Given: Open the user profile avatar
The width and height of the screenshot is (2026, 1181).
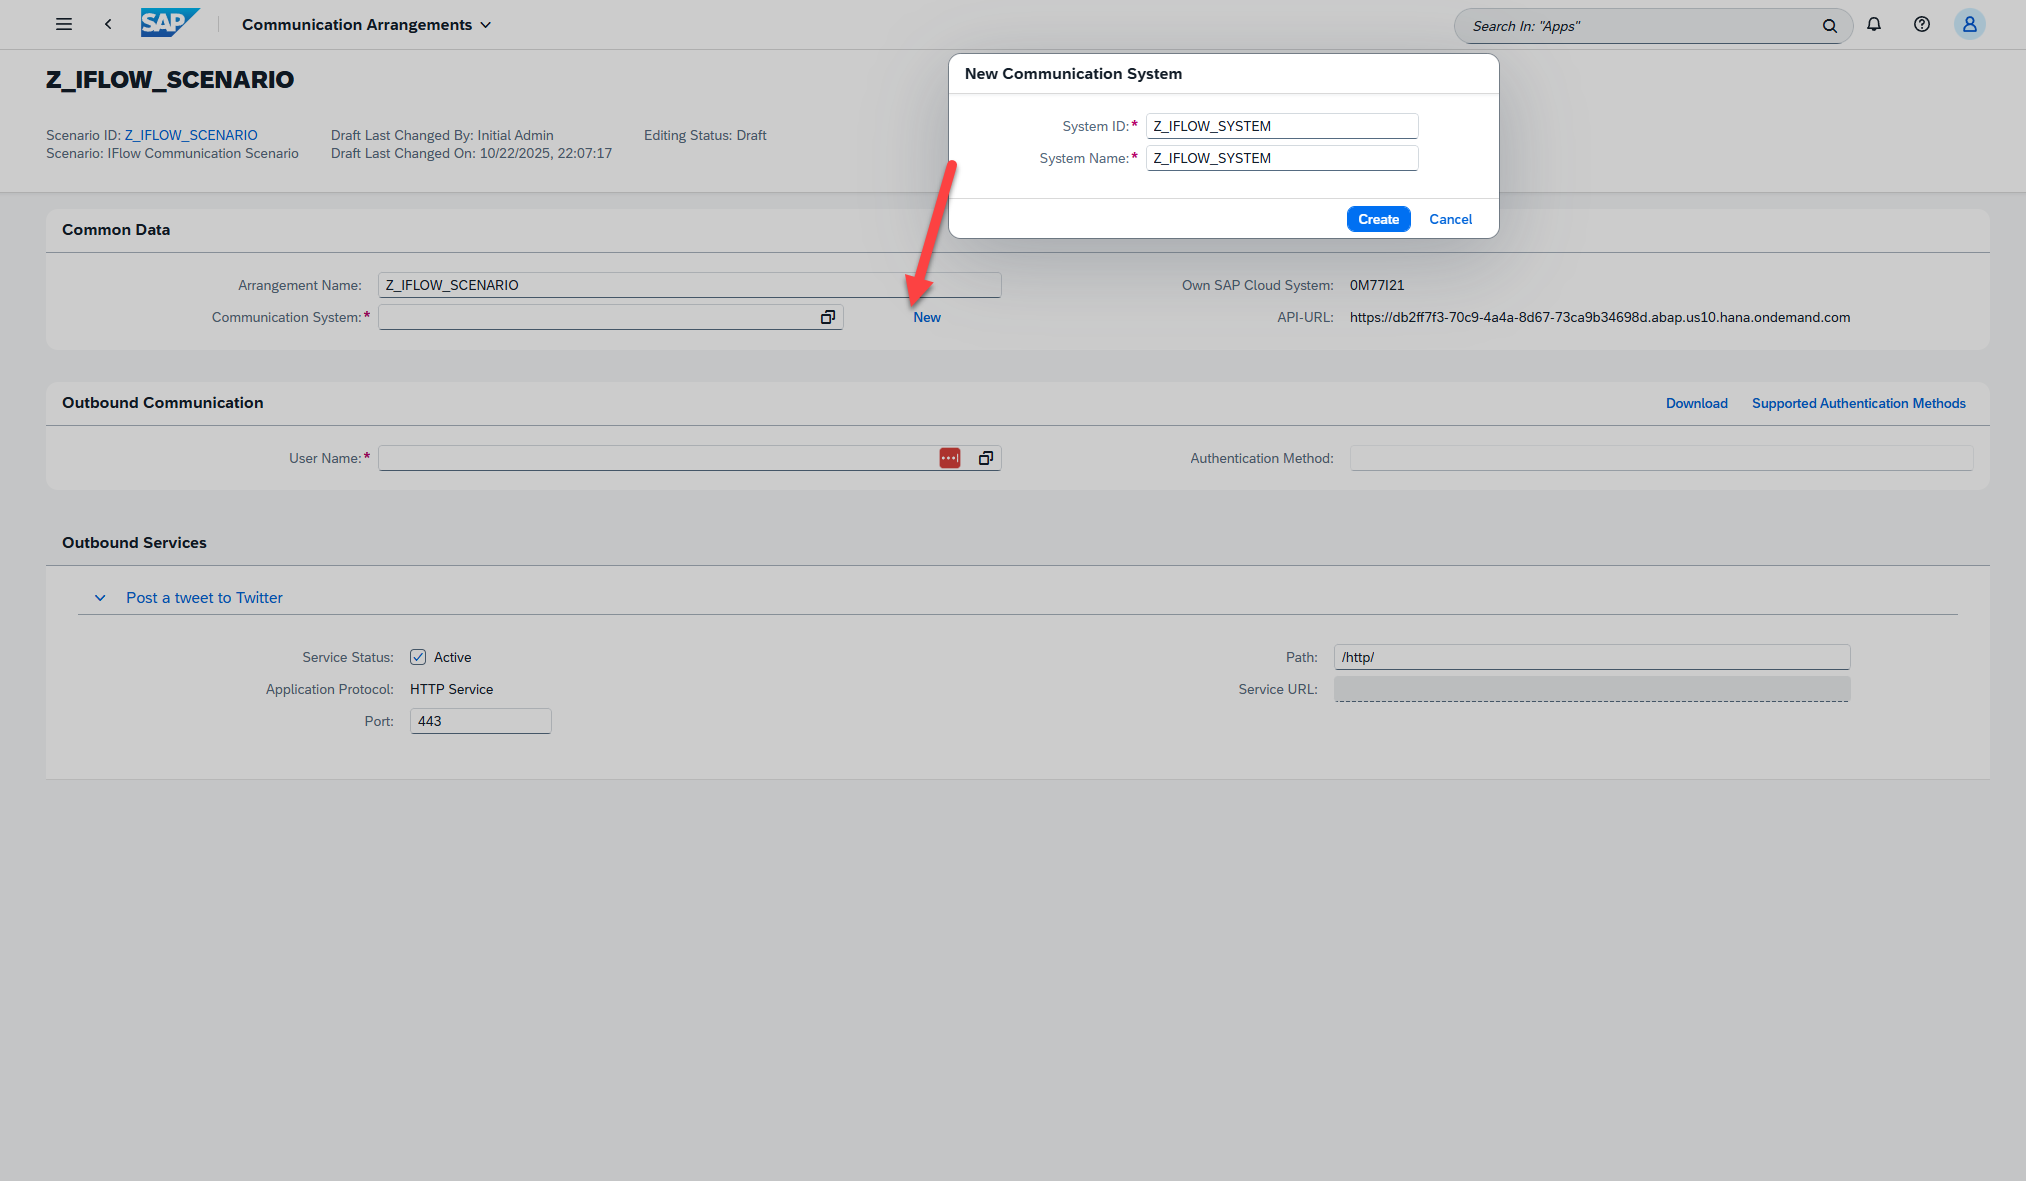Looking at the screenshot, I should coord(1969,24).
